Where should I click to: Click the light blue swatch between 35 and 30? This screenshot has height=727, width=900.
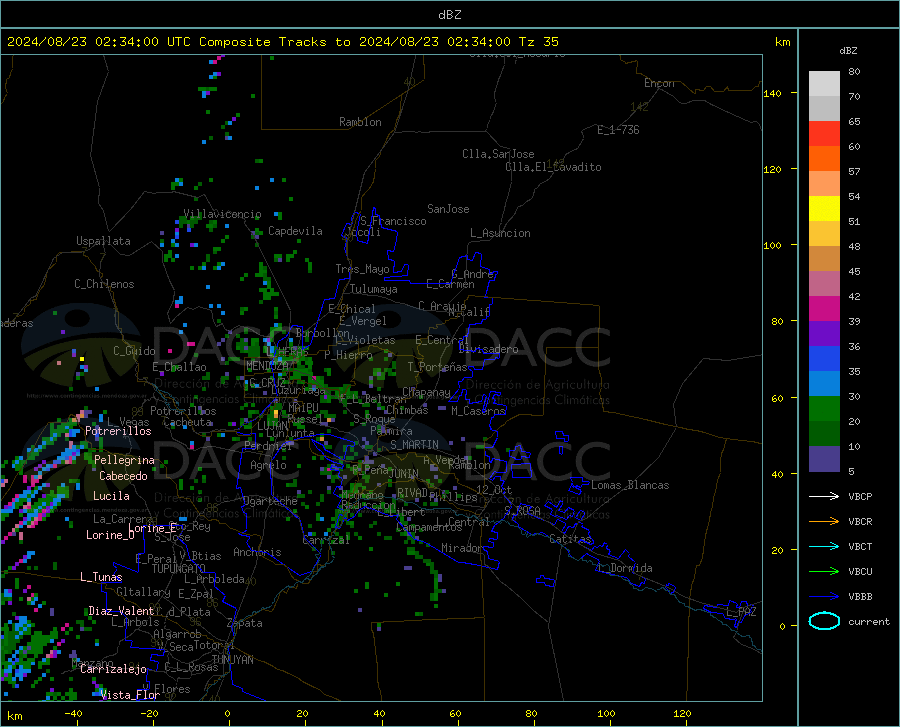point(824,384)
